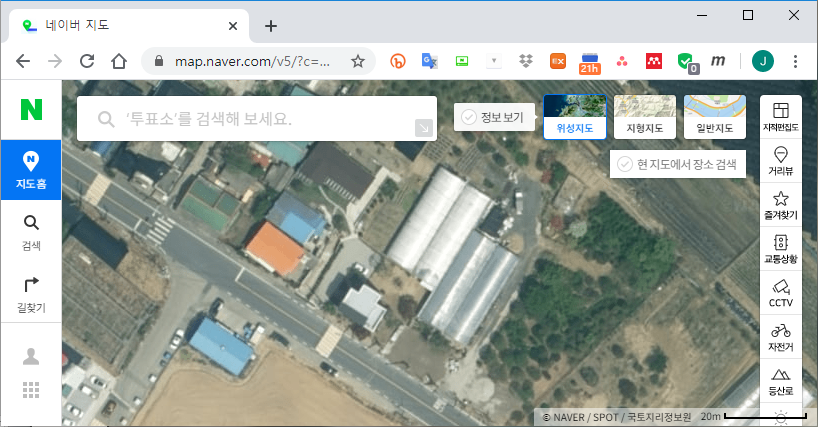Viewport: 818px width, 427px height.
Task: Open the 21h badge extension icon
Action: [x=590, y=64]
